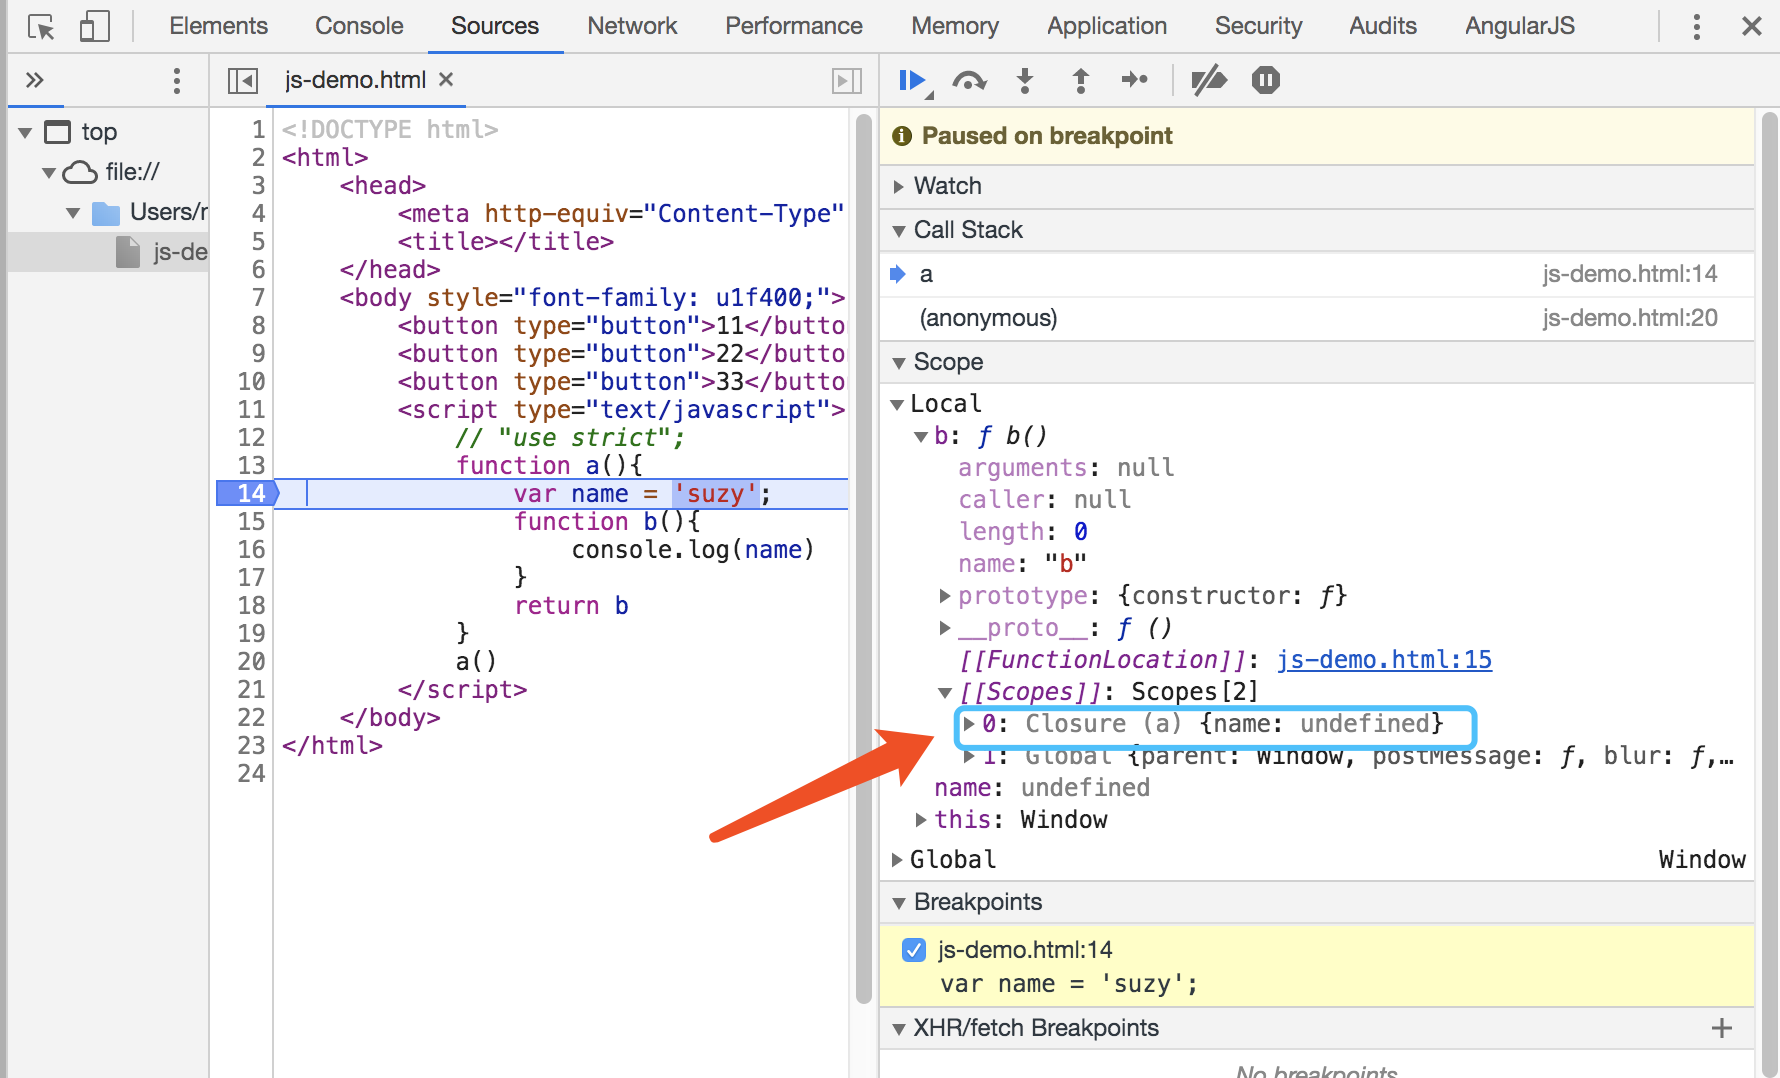This screenshot has height=1078, width=1780.
Task: Collapse the [[Scopes]] entry
Action: (945, 692)
